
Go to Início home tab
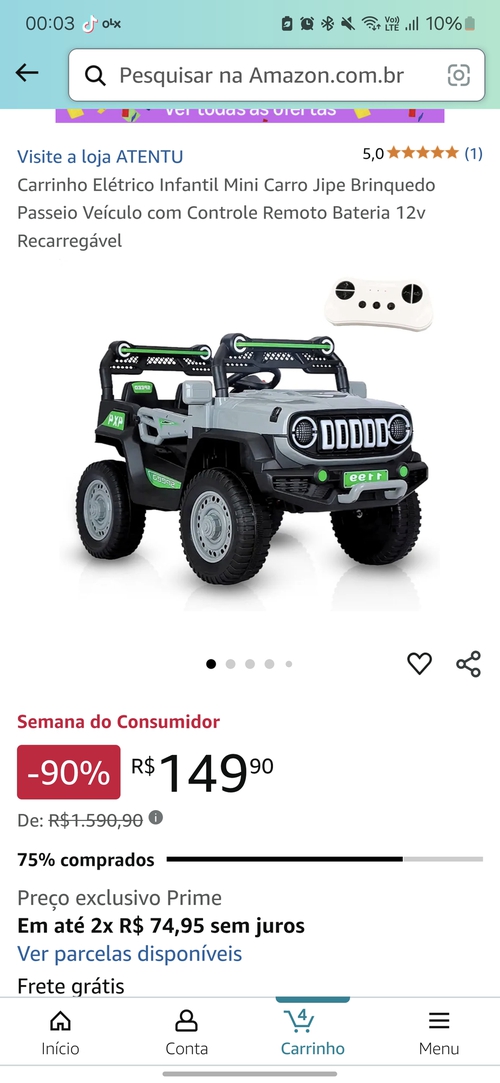[60, 1033]
